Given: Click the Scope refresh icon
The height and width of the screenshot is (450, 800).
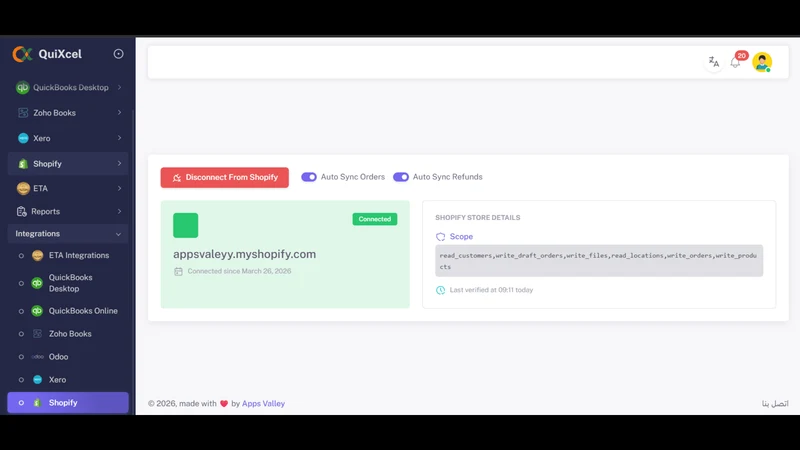Looking at the screenshot, I should 440,237.
